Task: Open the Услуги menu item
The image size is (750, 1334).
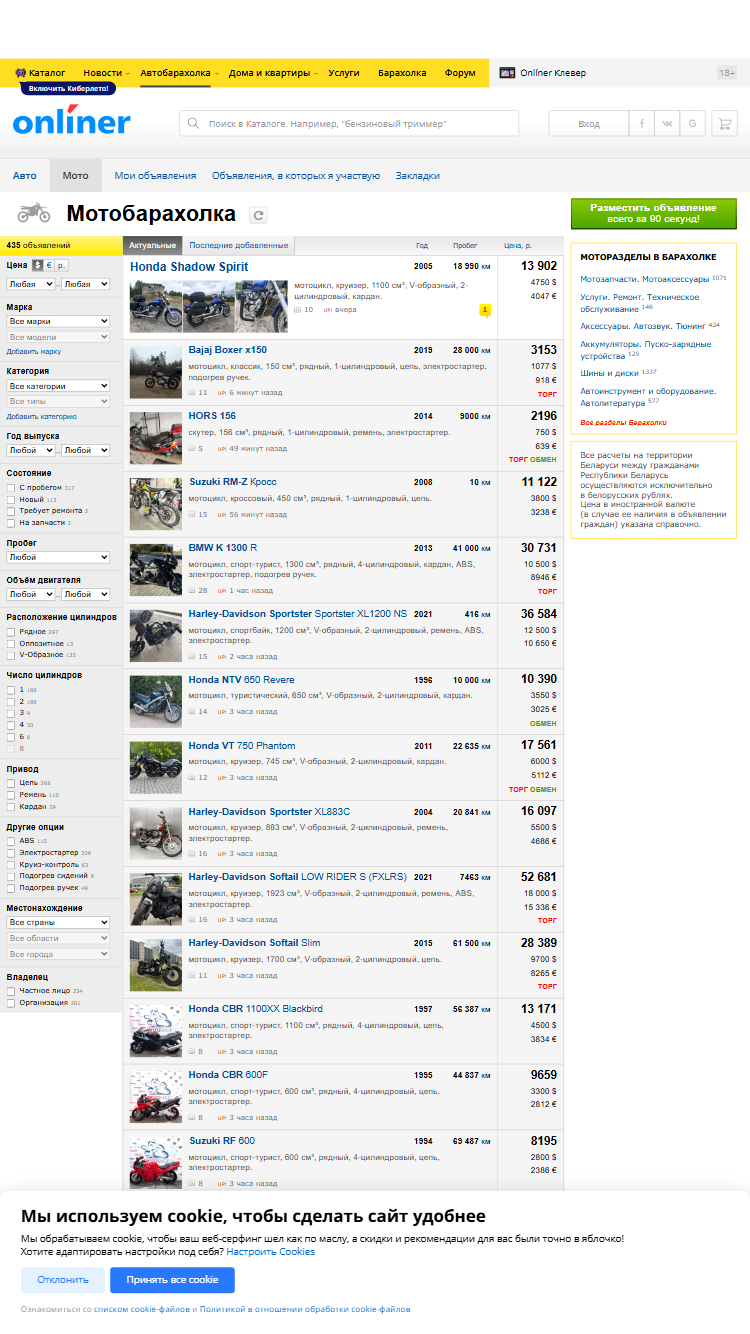Action: point(344,73)
